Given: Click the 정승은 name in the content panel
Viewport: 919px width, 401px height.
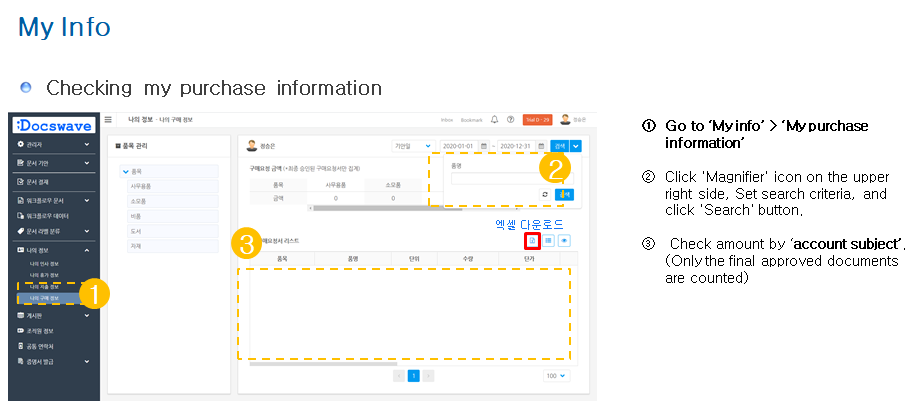Looking at the screenshot, I should coord(267,146).
